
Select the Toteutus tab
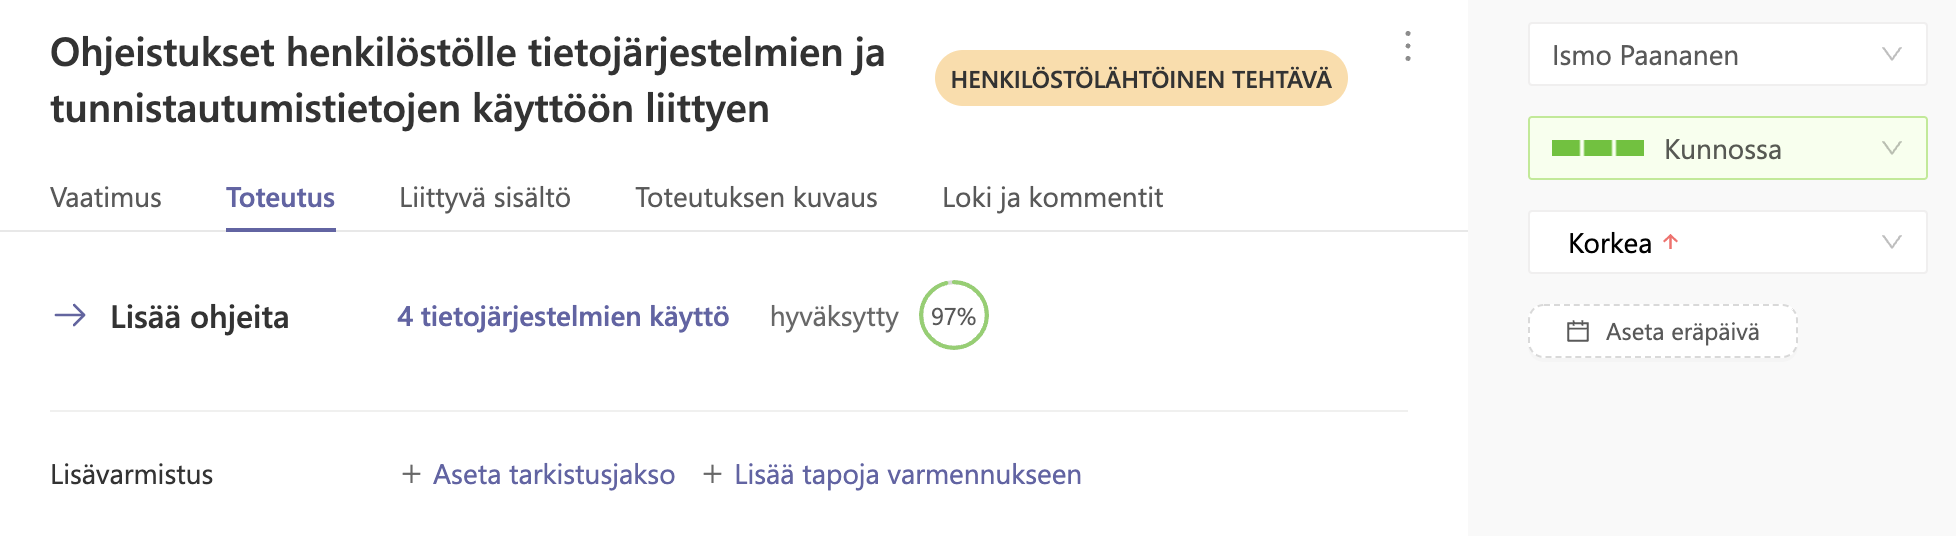(x=281, y=197)
